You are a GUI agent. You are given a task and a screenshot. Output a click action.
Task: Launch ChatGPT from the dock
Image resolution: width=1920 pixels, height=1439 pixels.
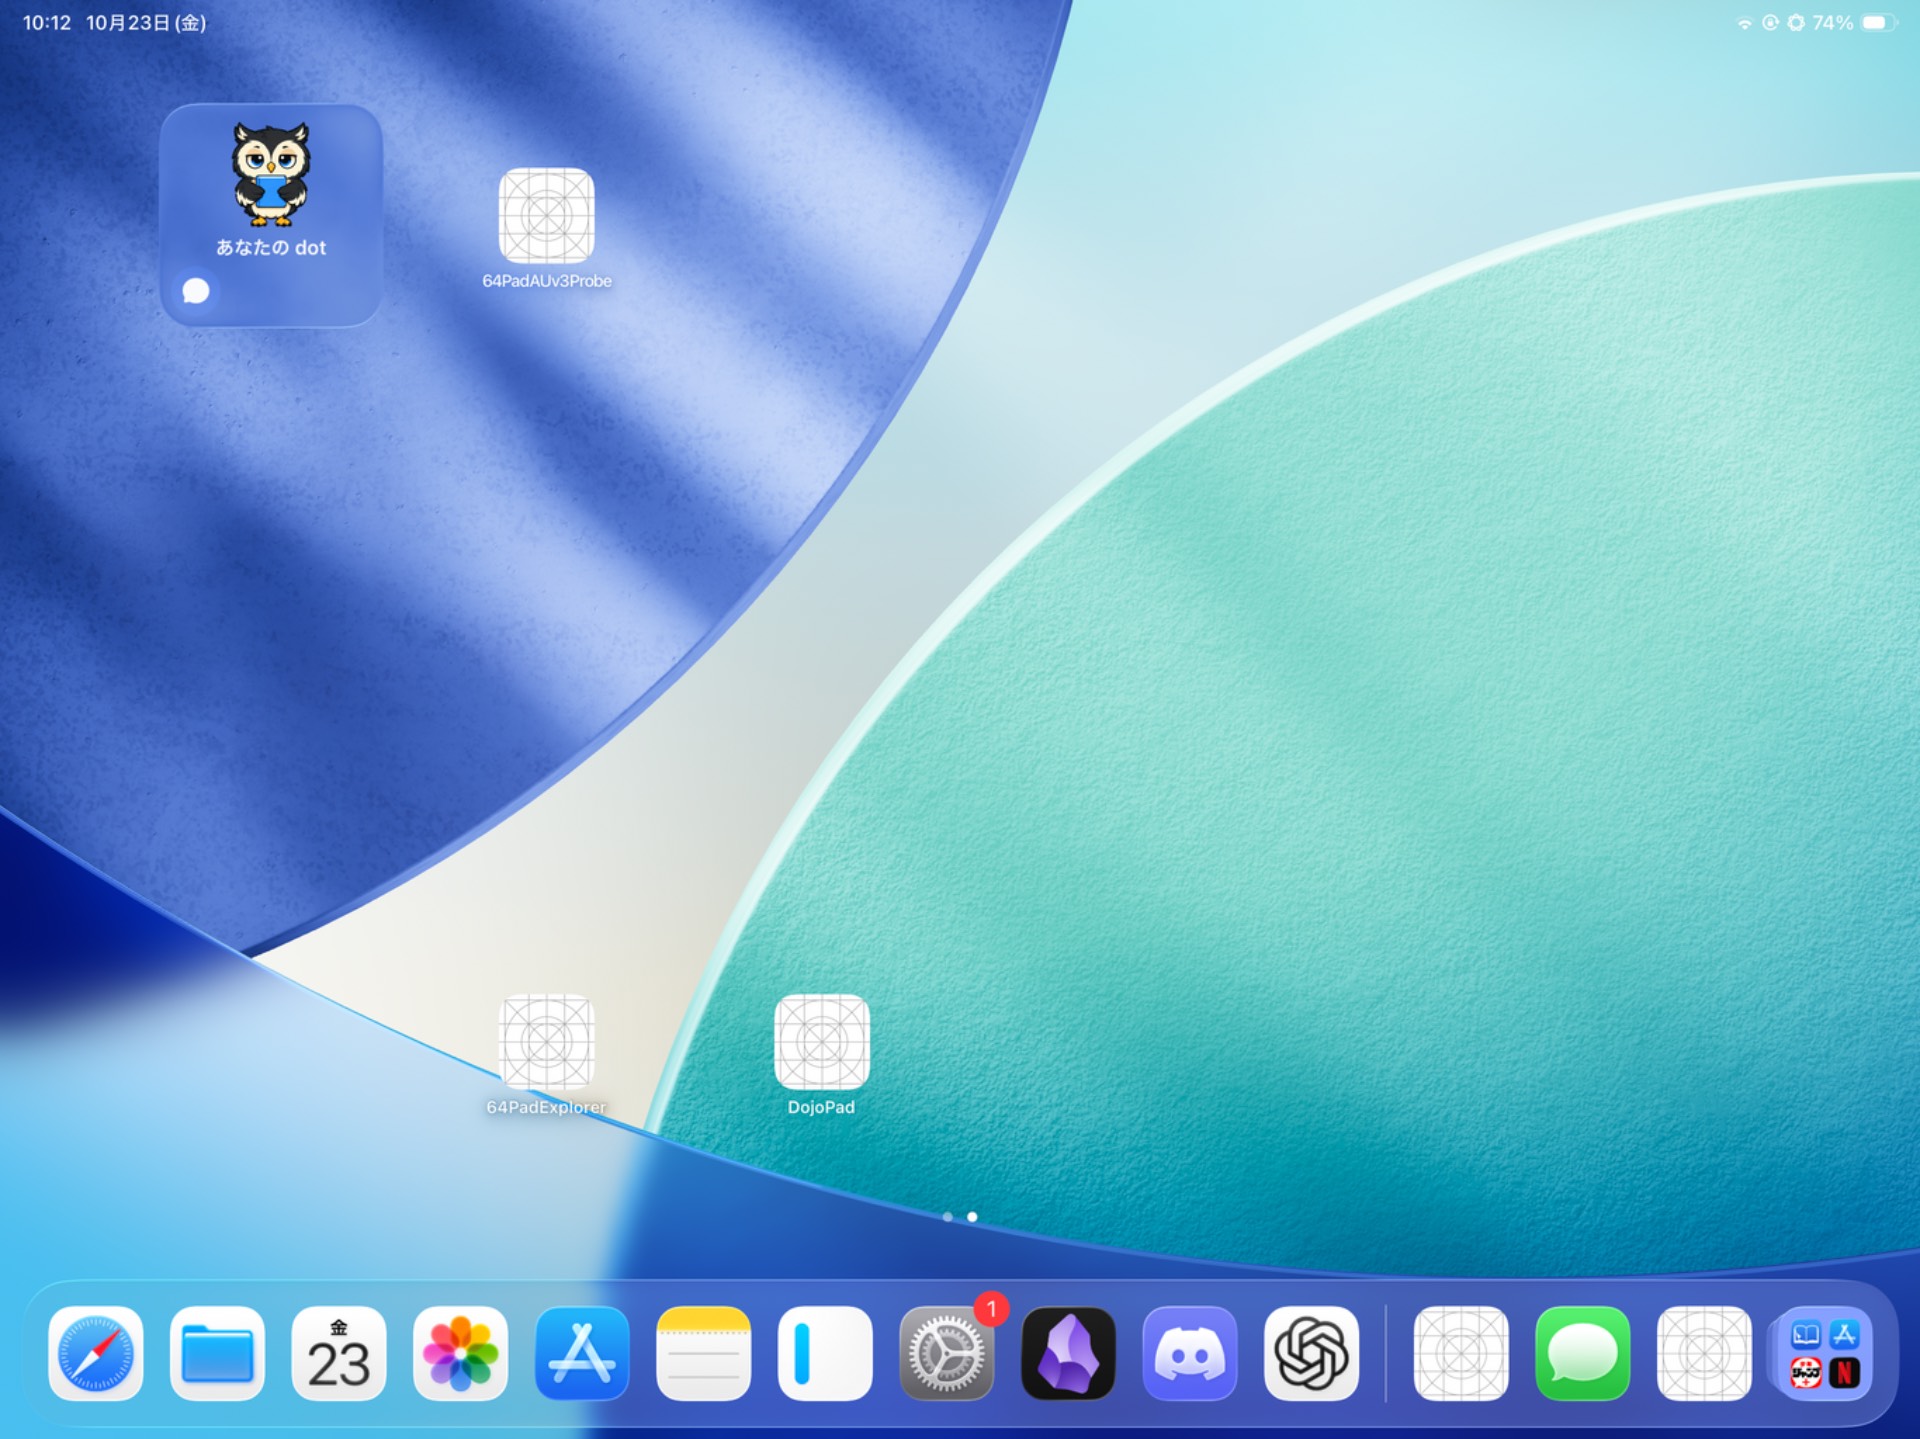[1311, 1354]
